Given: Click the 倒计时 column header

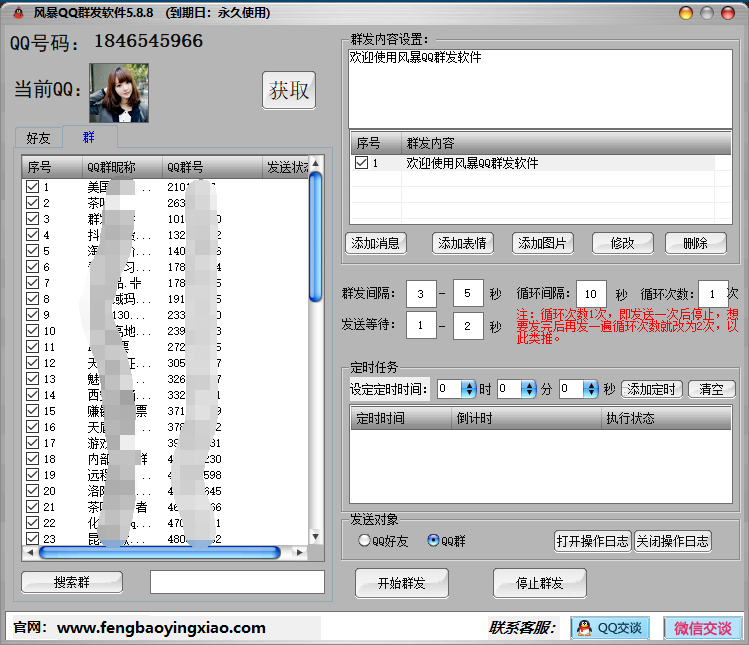Looking at the screenshot, I should pyautogui.click(x=526, y=418).
